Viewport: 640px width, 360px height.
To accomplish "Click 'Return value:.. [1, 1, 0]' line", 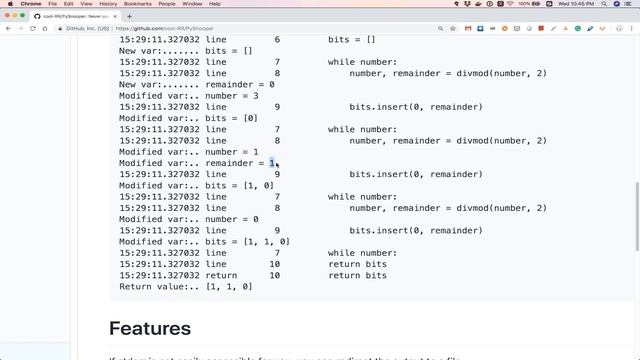I will [186, 287].
